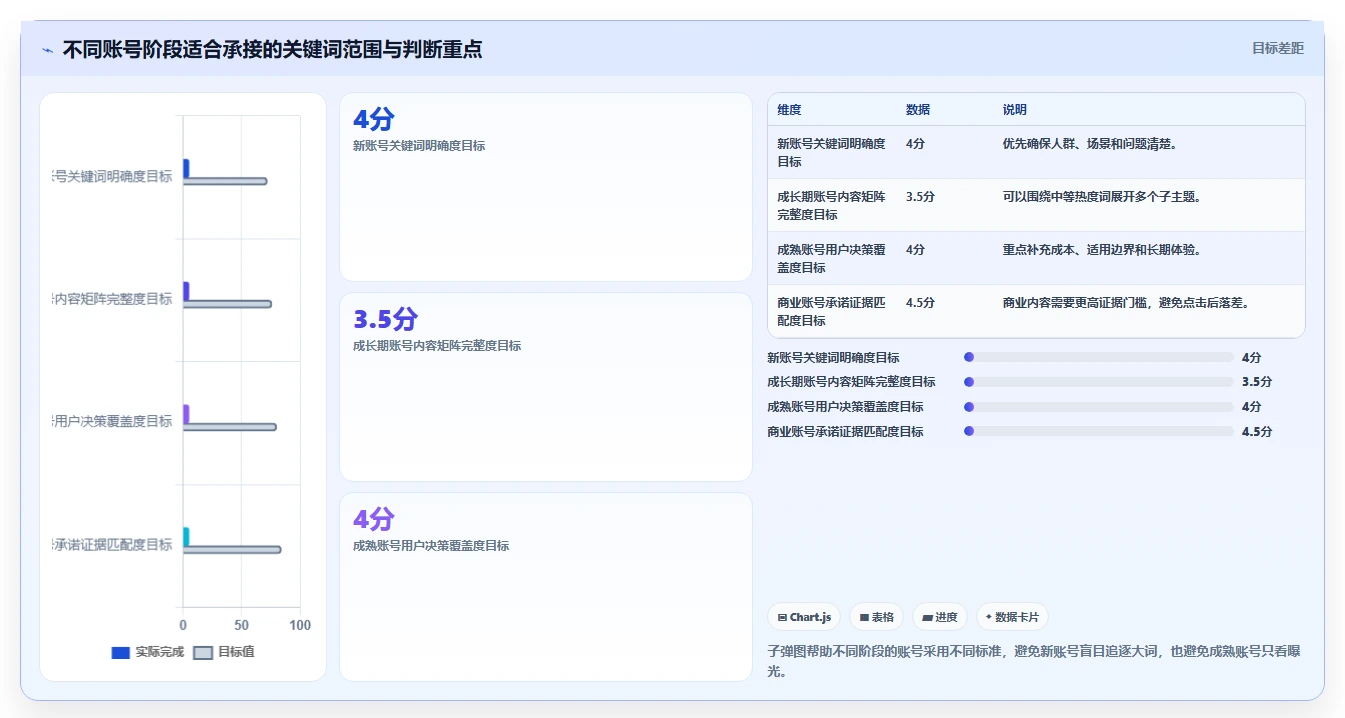Click the 进度 tag
The image size is (1345, 718).
(x=940, y=617)
